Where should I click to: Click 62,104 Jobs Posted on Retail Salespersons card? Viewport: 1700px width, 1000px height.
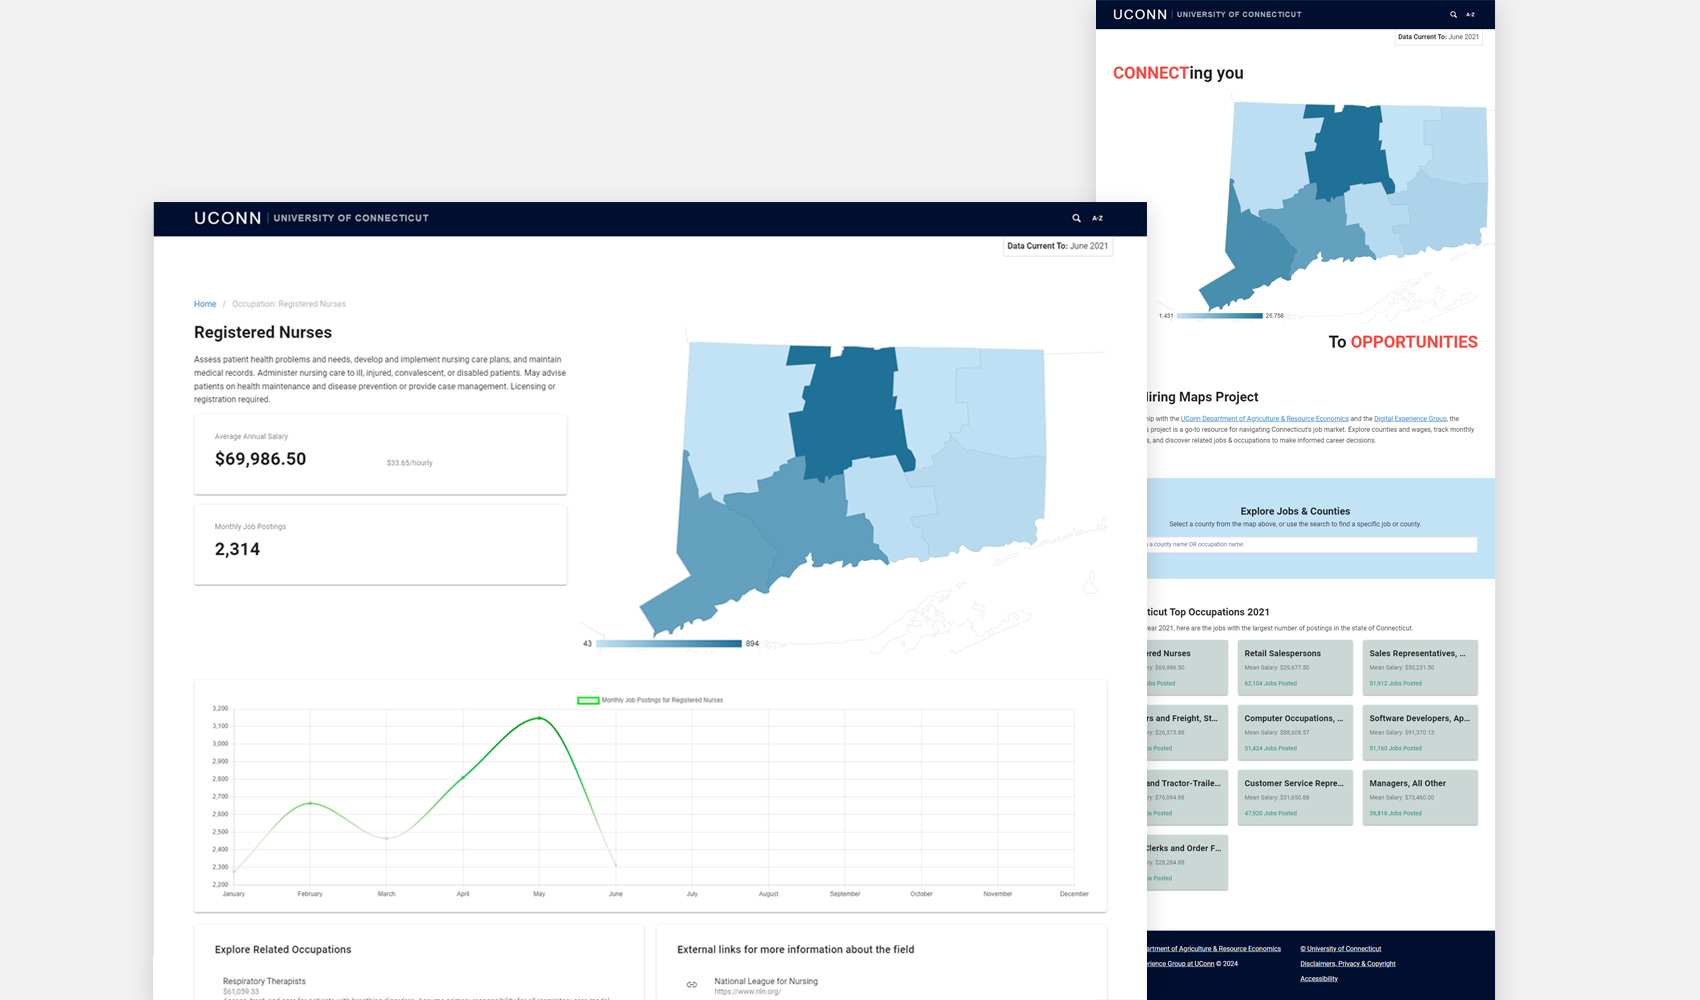point(1271,684)
